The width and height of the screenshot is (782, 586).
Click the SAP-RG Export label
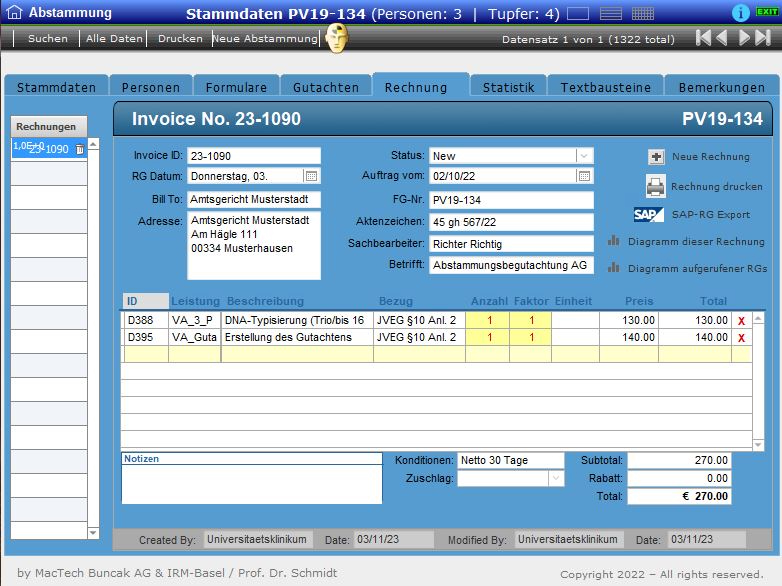[711, 214]
